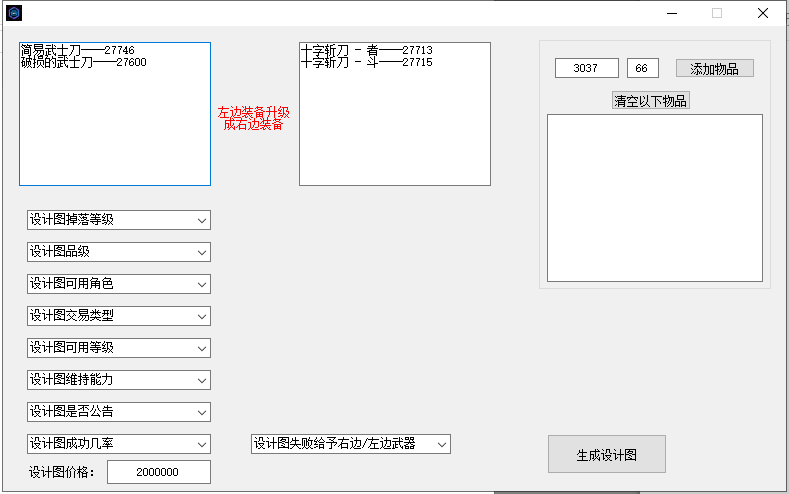The height and width of the screenshot is (494, 789).
Task: Click the 设计图价格 field with 2000000
Action: coord(158,472)
